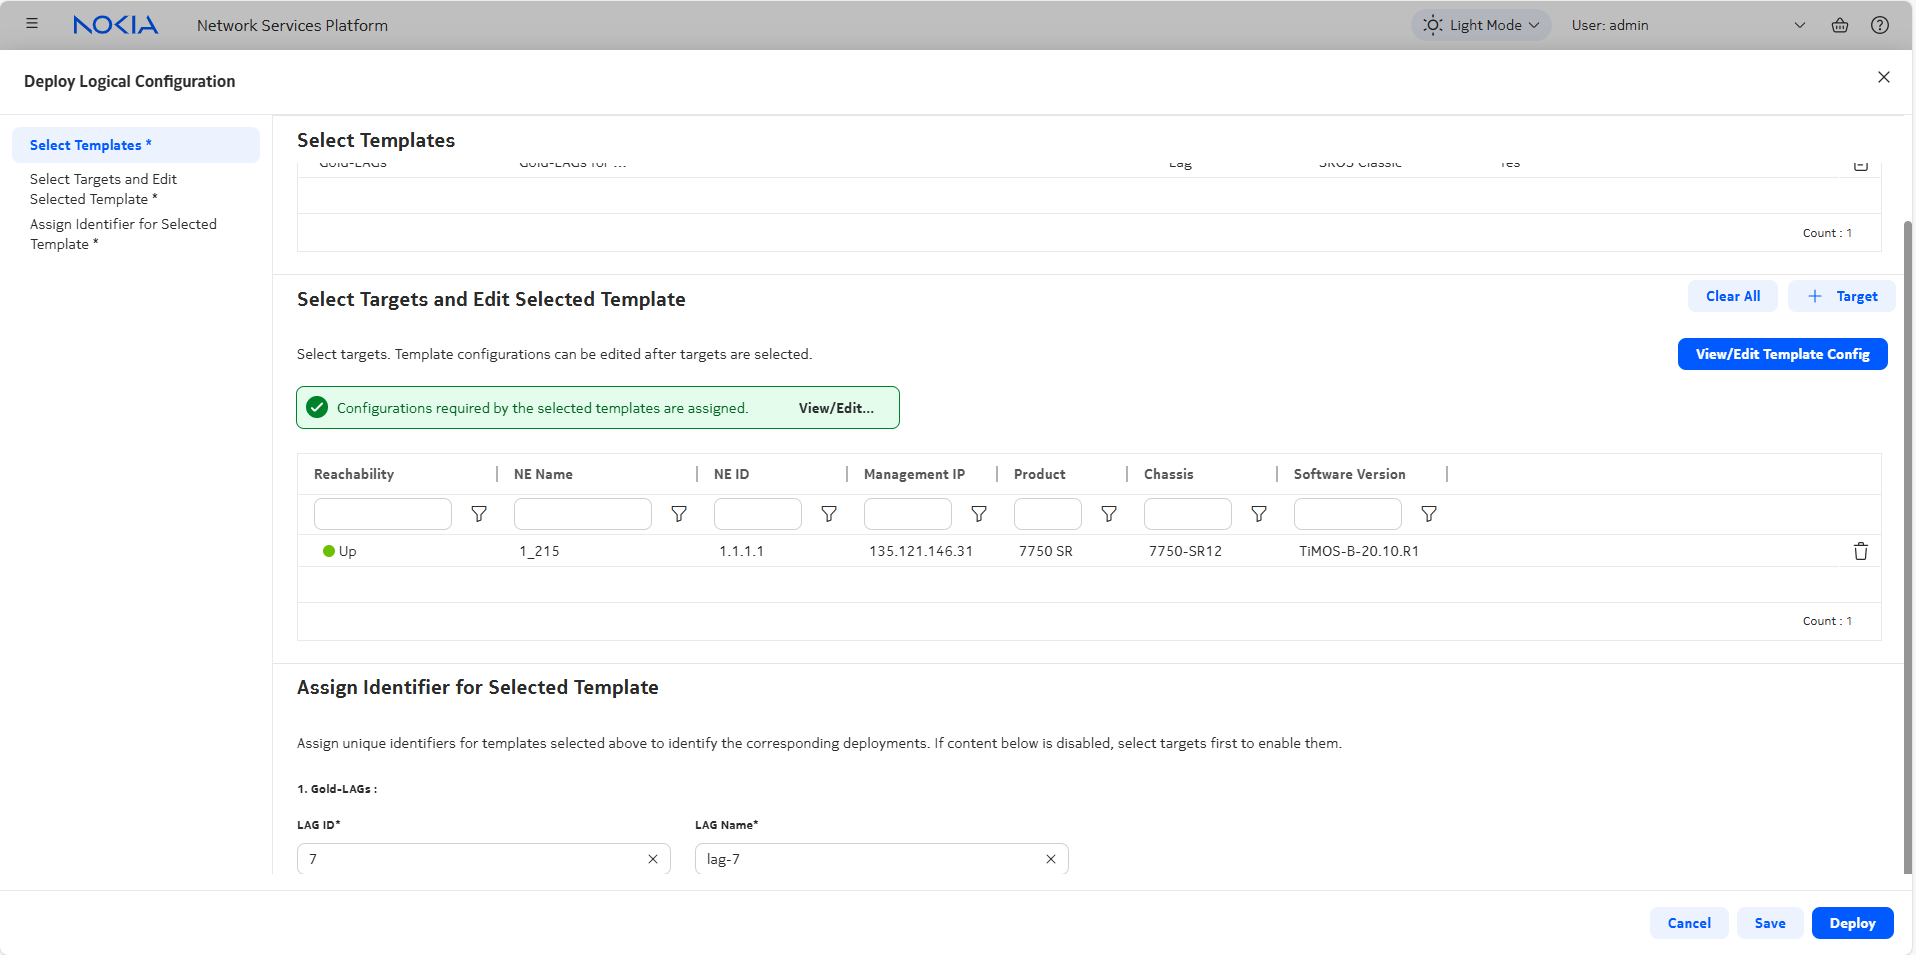
Task: Click the View/Edit... link in success banner
Action: pyautogui.click(x=836, y=408)
